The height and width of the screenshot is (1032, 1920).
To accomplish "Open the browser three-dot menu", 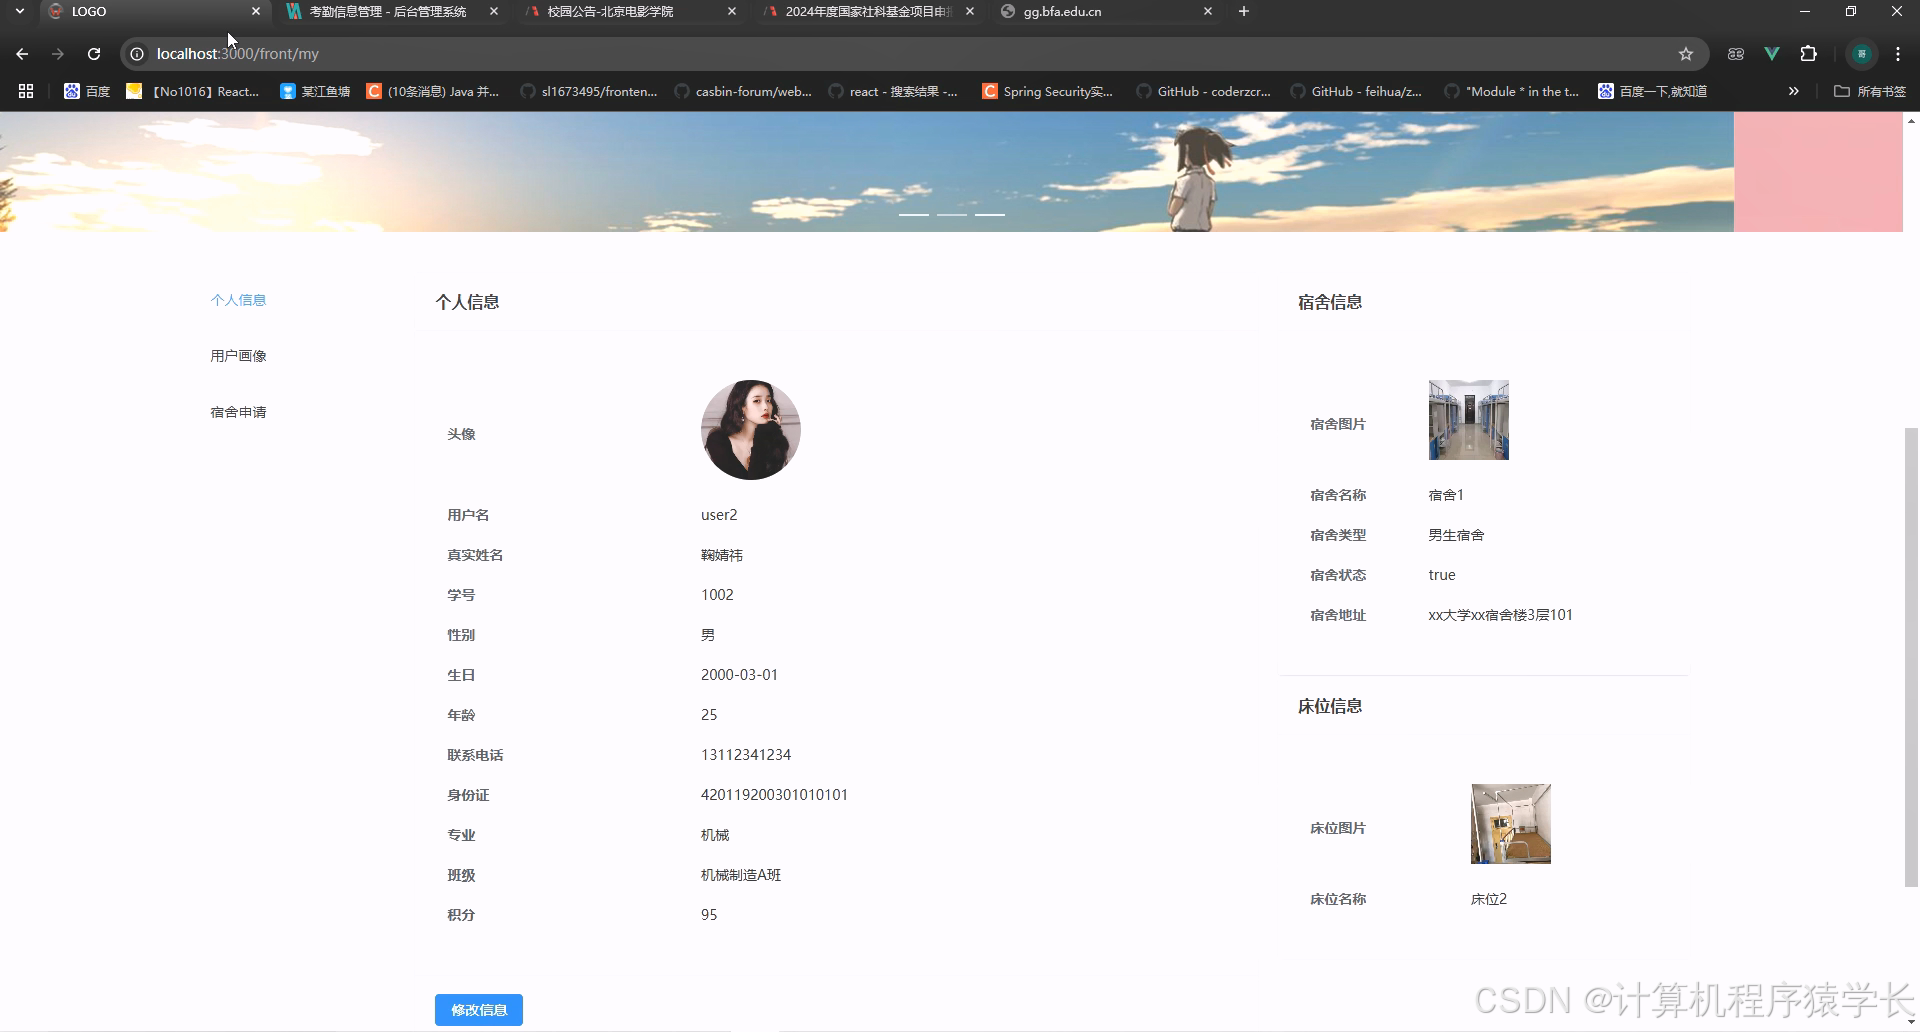I will click(1897, 54).
